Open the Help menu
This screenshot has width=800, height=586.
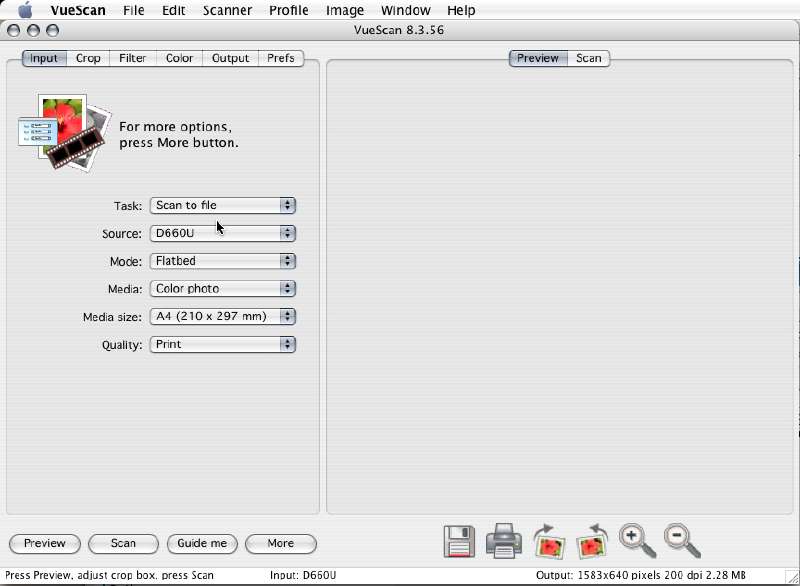click(x=461, y=10)
